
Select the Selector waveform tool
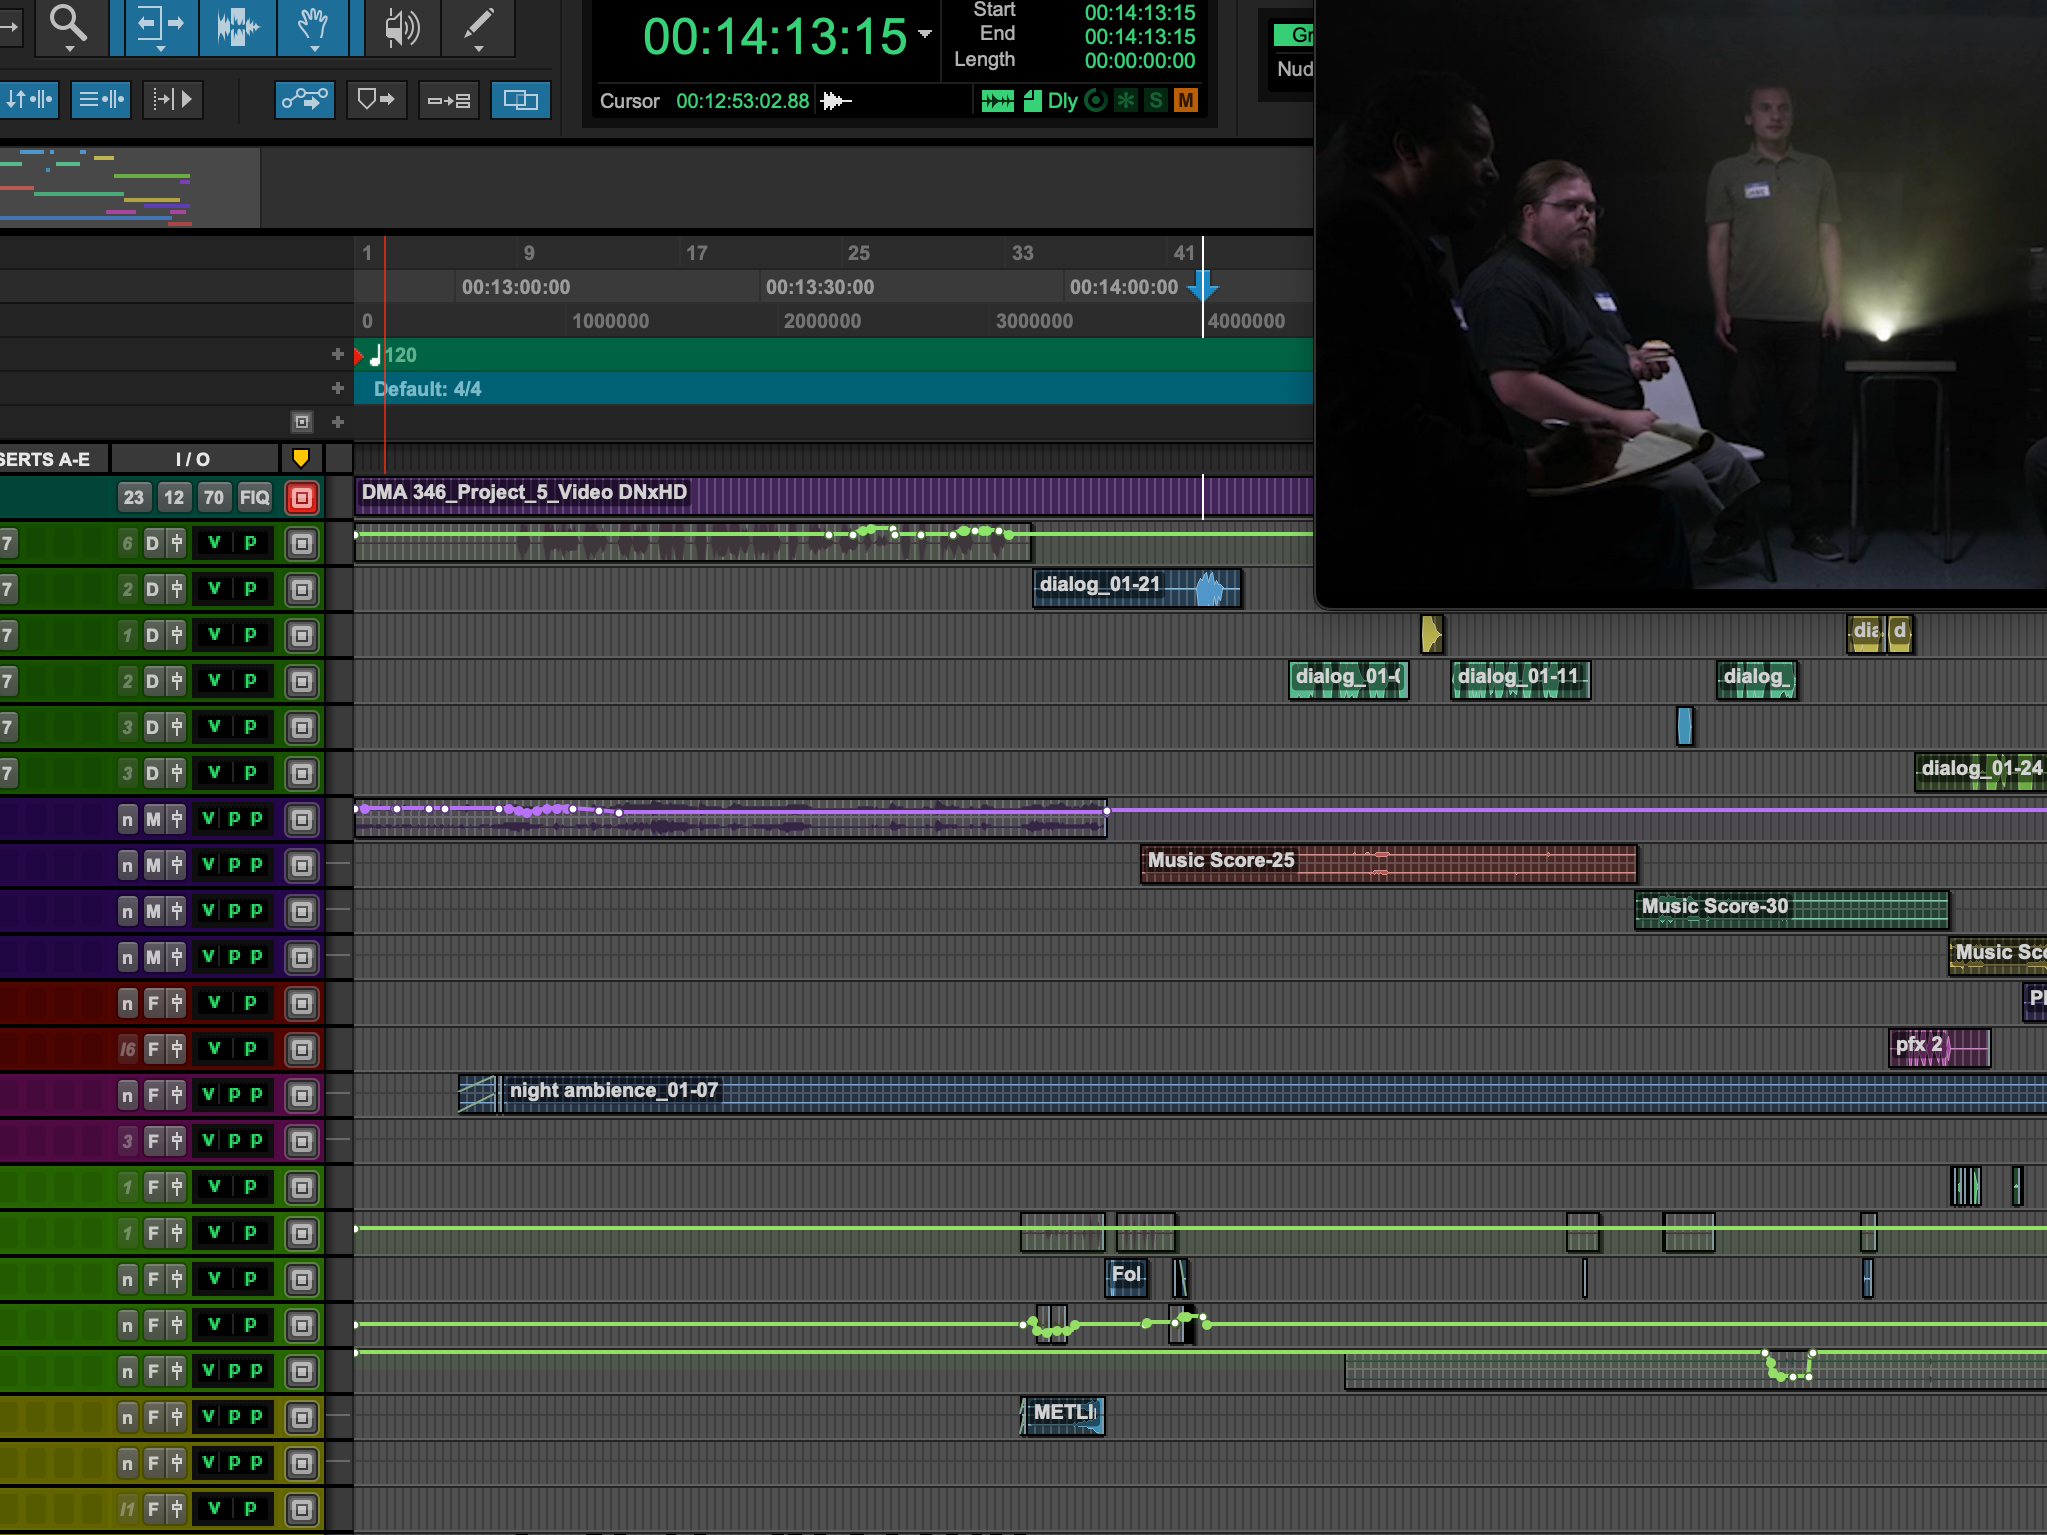coord(237,25)
